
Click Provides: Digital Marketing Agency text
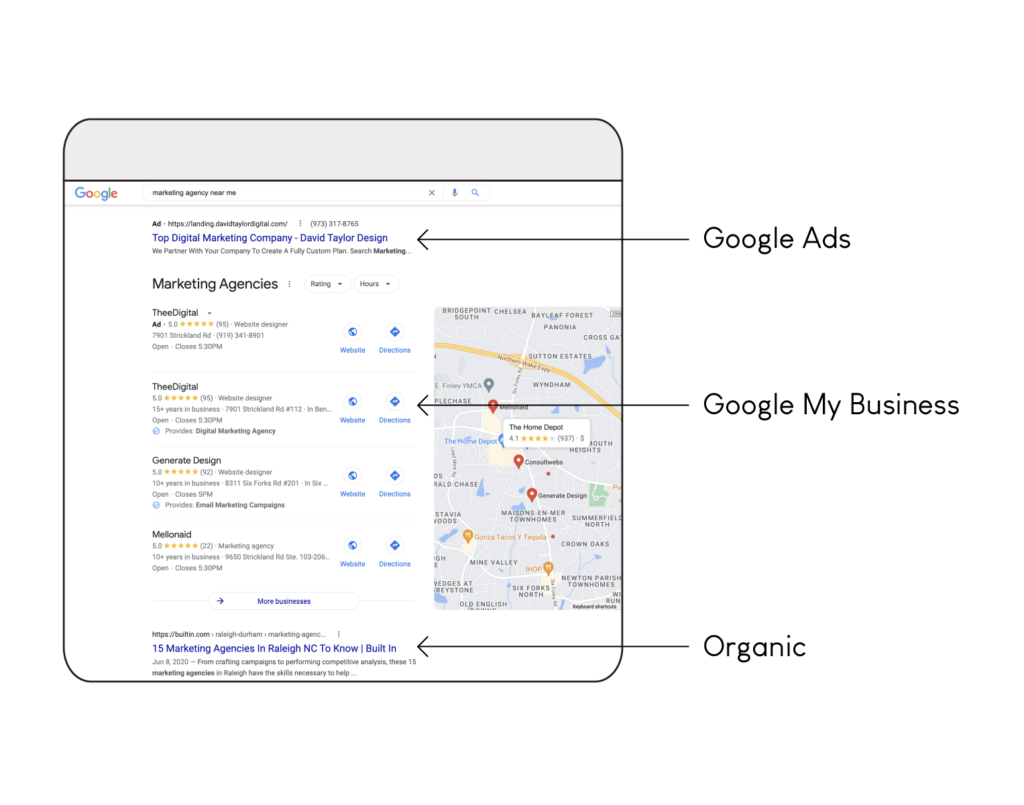(220, 431)
